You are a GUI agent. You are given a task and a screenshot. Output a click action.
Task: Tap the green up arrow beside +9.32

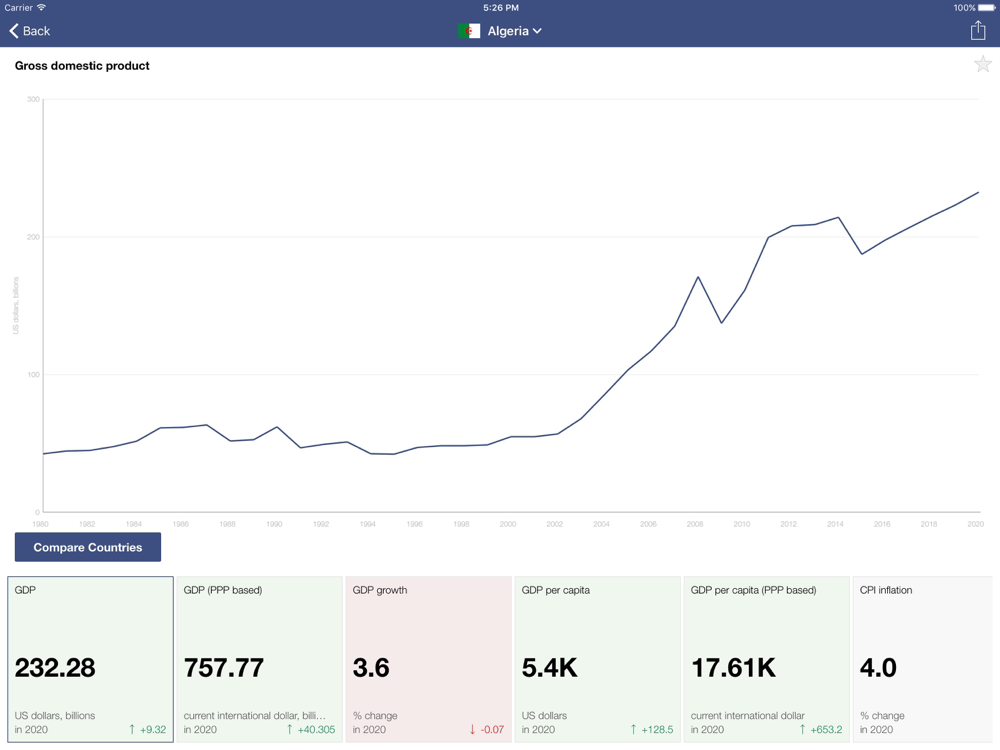click(132, 730)
